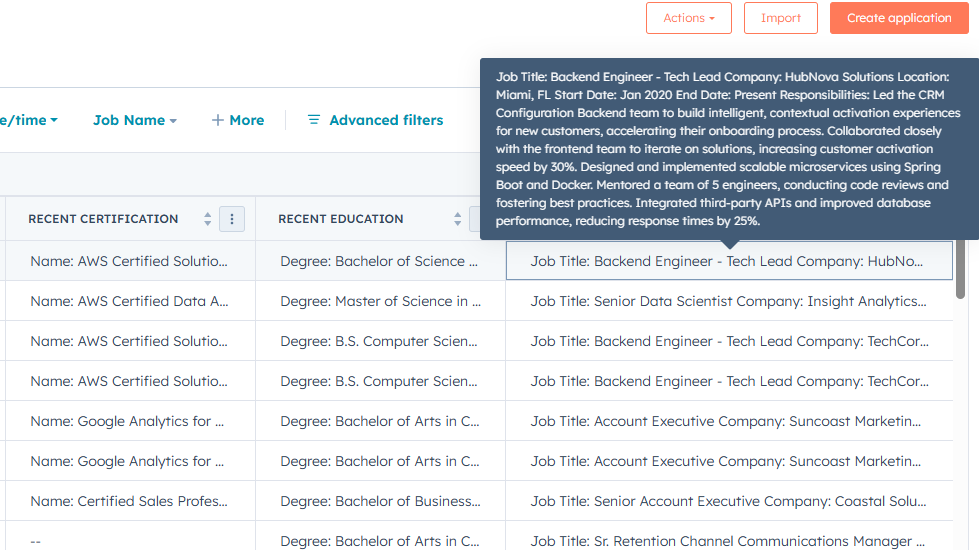Select the Bachelor of Business education cell
The height and width of the screenshot is (550, 979).
coord(380,501)
